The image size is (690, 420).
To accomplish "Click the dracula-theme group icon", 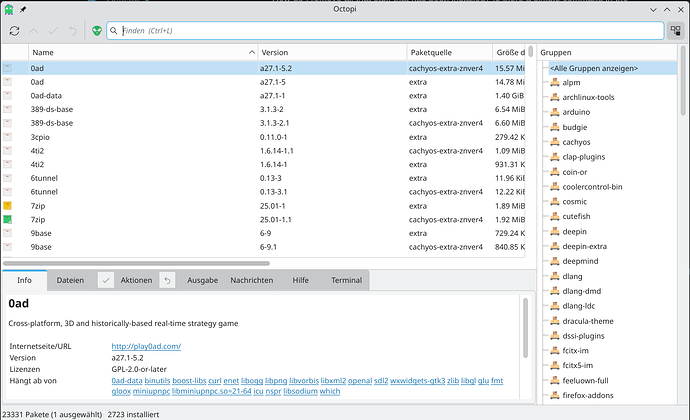I will 555,321.
